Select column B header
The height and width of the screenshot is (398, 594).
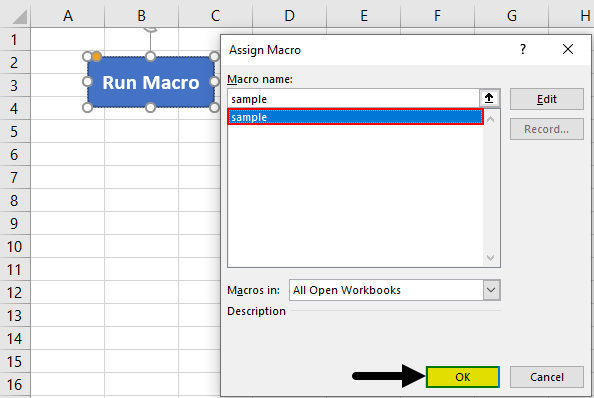[x=141, y=16]
